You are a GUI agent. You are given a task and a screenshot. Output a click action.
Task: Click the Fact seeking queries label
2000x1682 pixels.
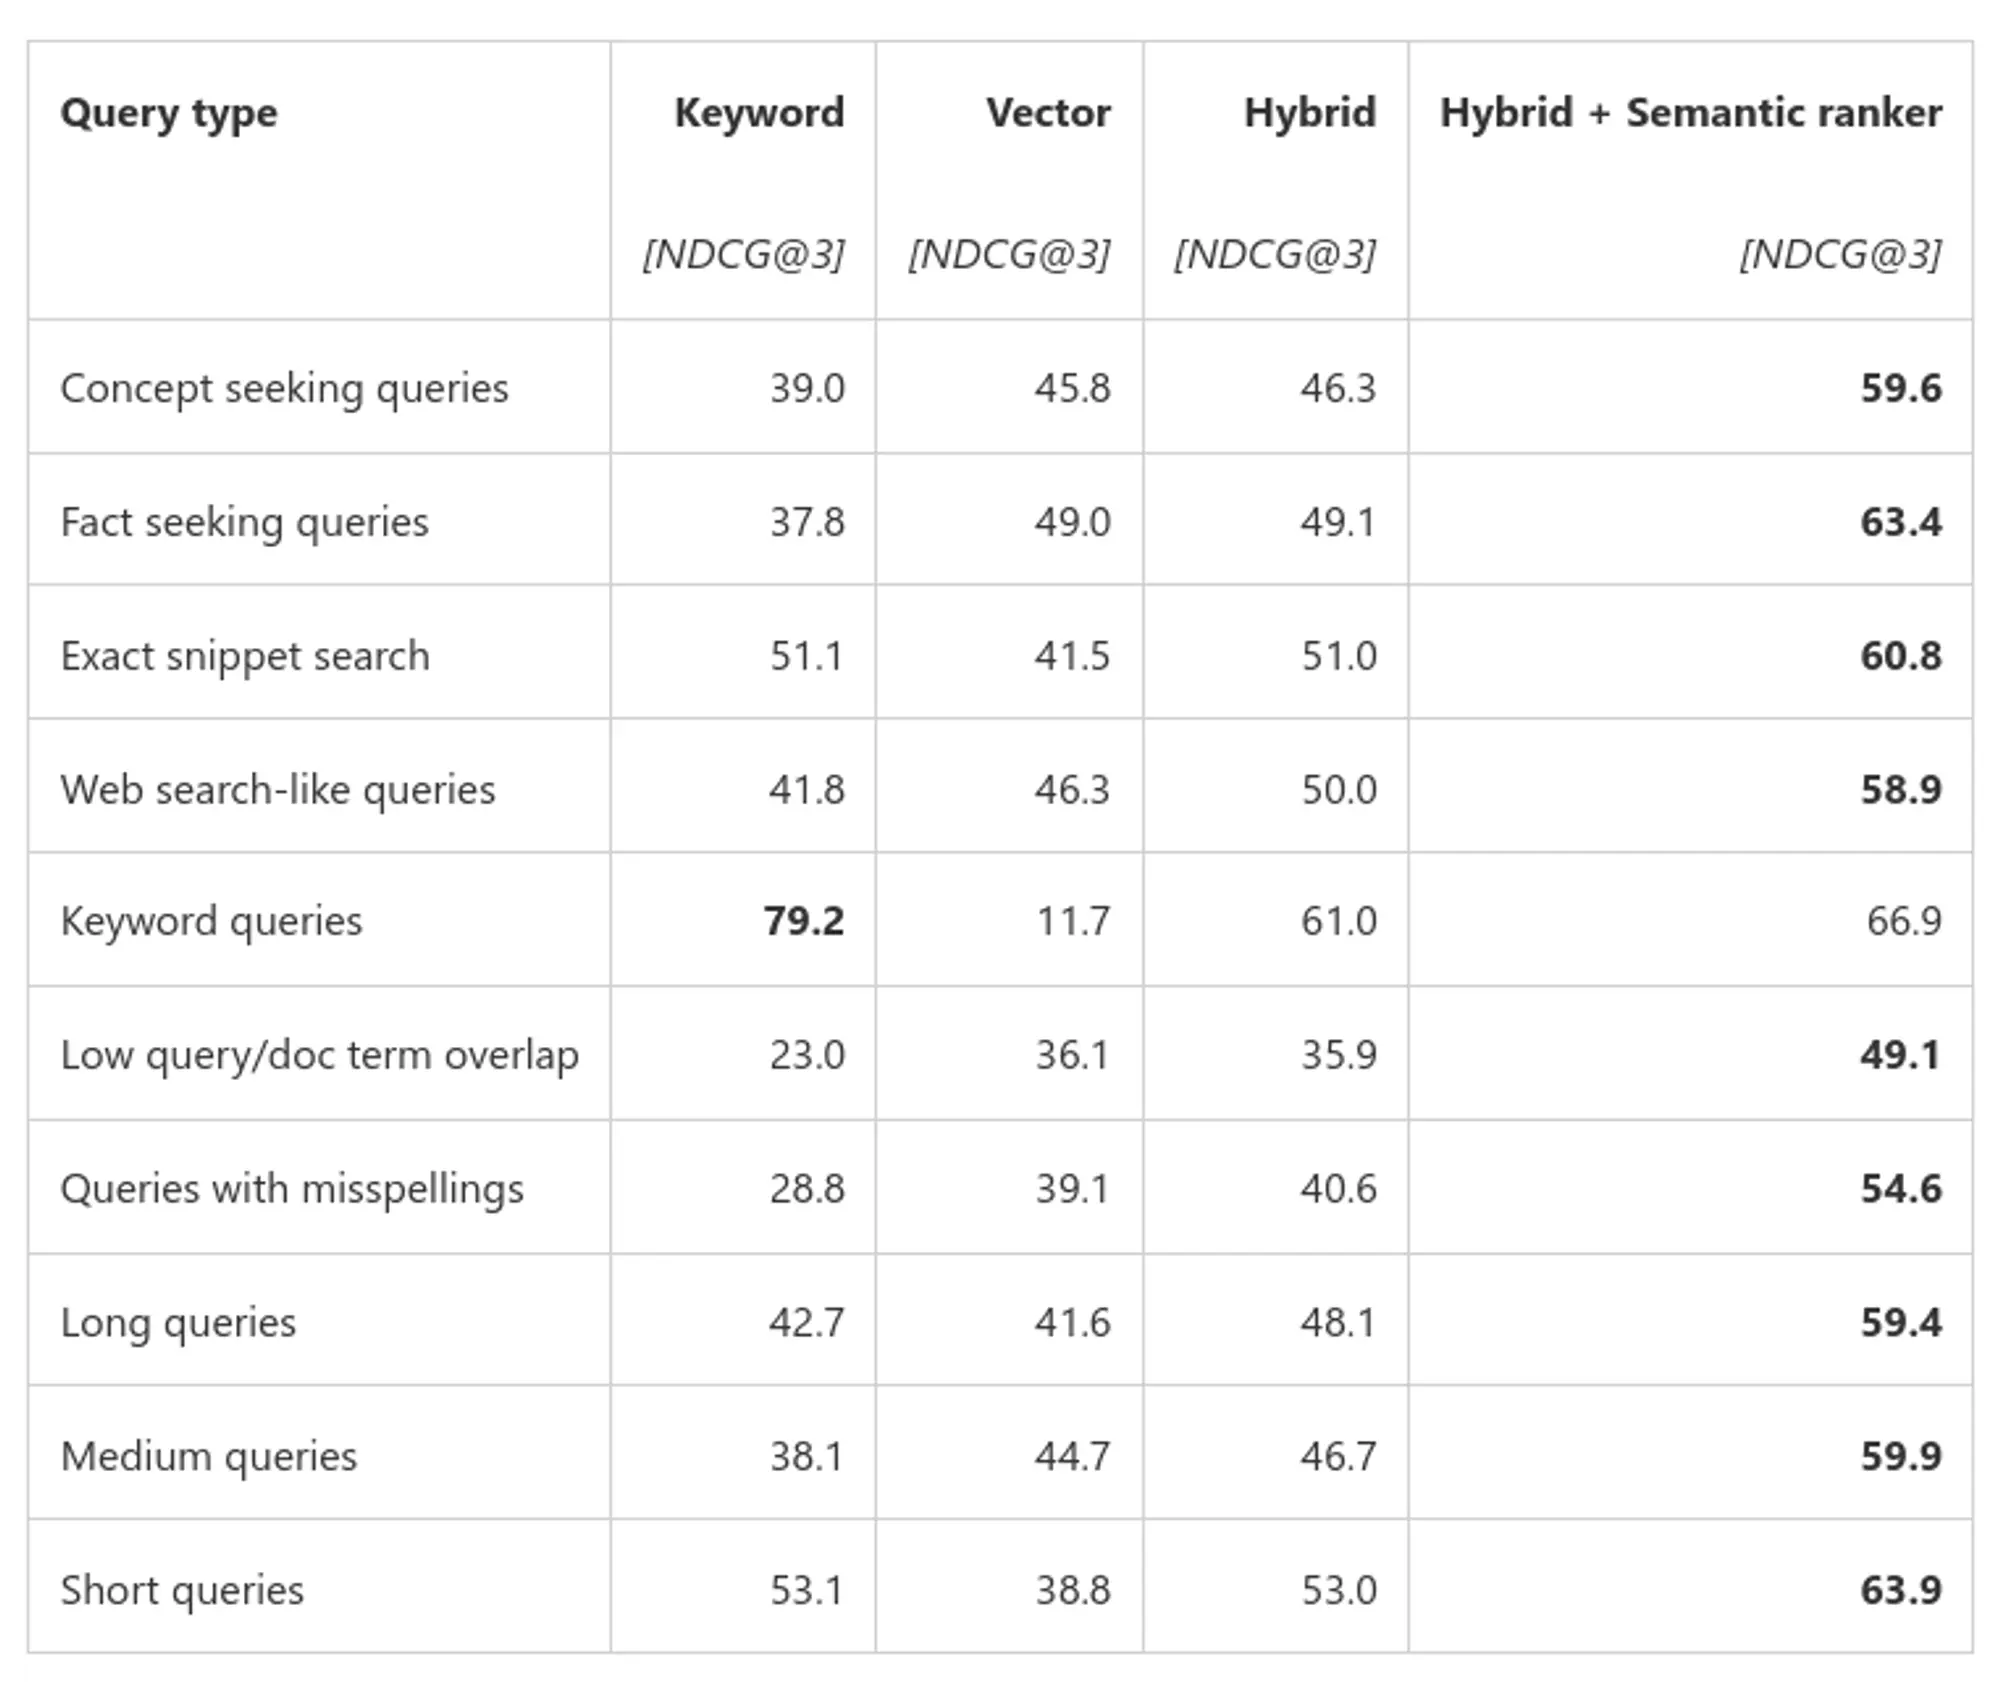point(244,522)
